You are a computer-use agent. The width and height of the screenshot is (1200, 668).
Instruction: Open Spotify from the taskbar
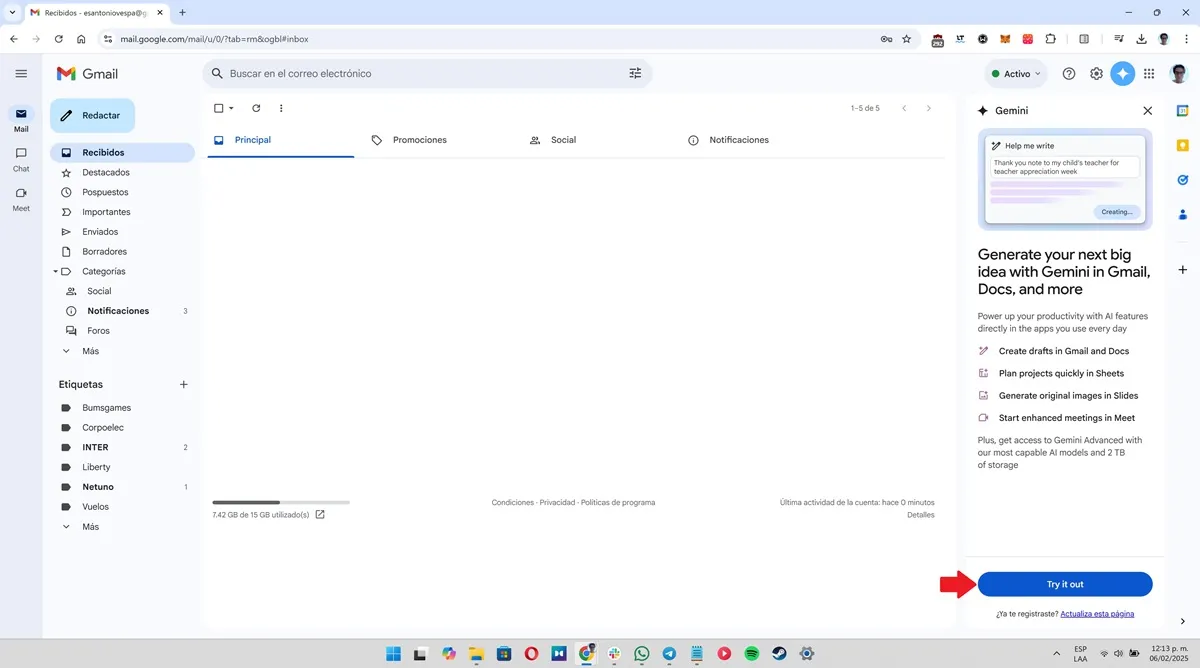[x=751, y=654]
